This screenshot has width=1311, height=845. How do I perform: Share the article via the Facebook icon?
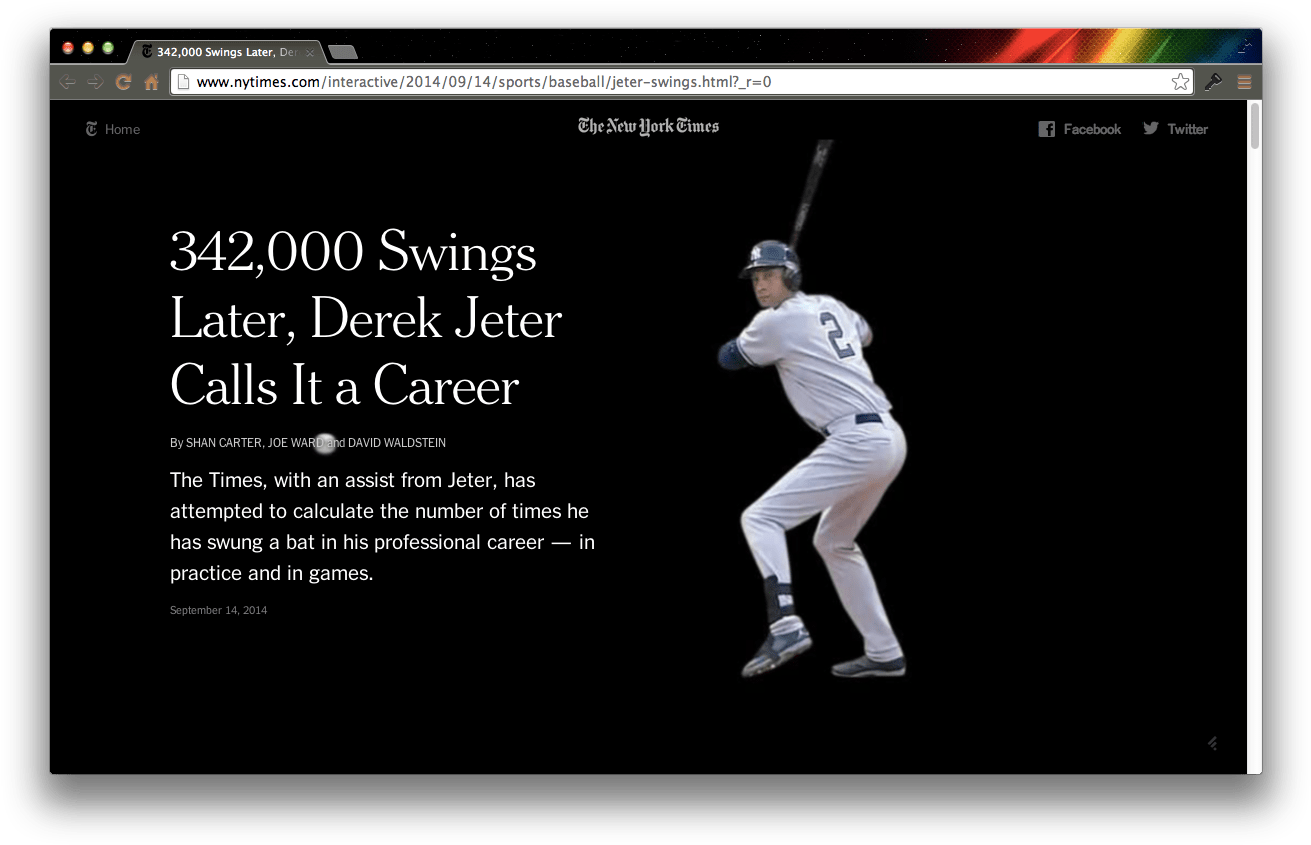(1046, 129)
